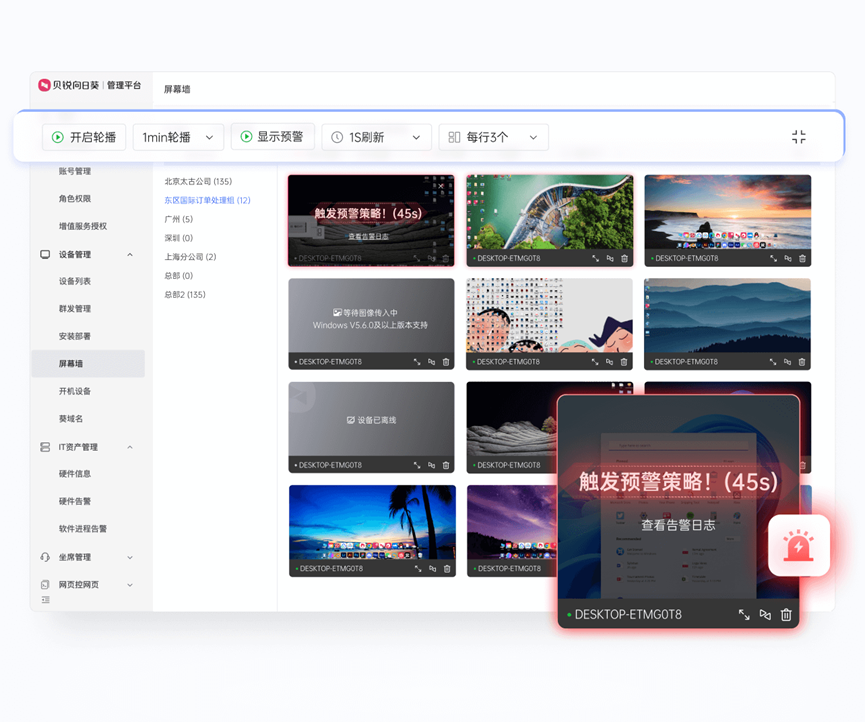The image size is (865, 722).
Task: Click the exit-fullscreen icon at toolbar right
Action: pyautogui.click(x=798, y=136)
